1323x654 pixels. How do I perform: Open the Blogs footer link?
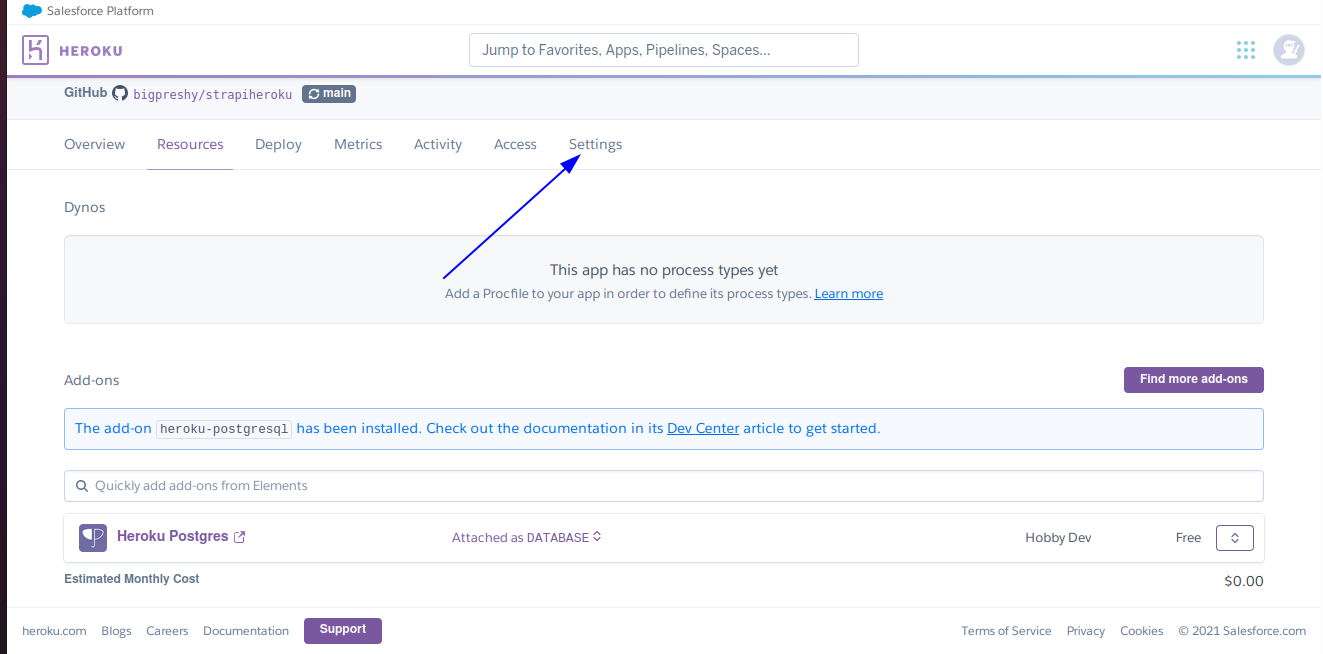coord(116,631)
